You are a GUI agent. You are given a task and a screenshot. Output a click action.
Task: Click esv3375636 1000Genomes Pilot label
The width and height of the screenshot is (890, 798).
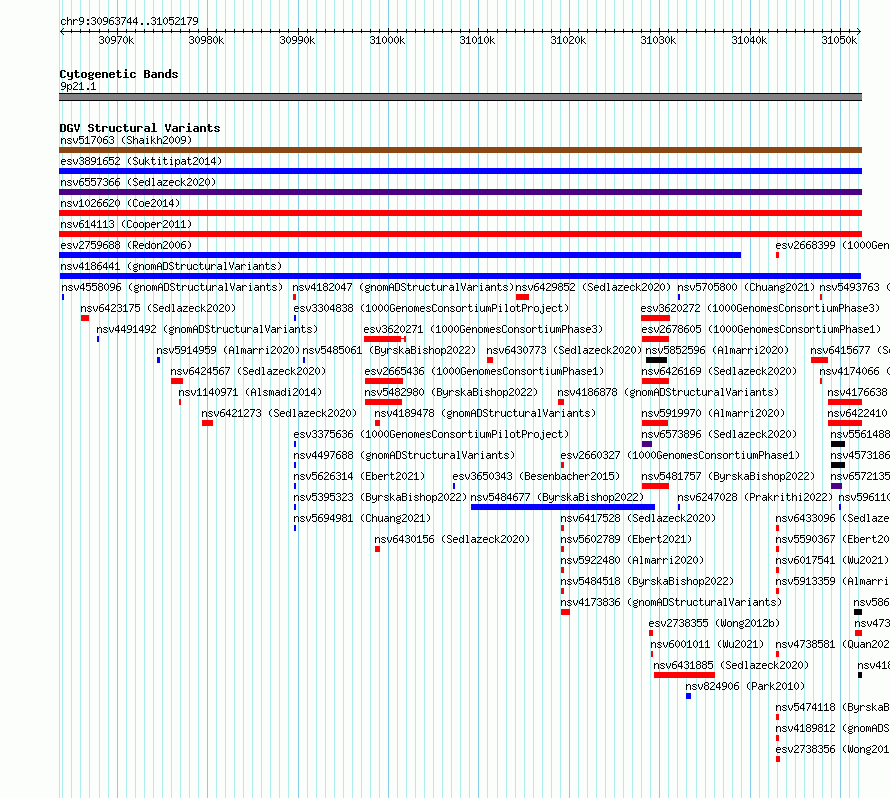click(x=431, y=434)
